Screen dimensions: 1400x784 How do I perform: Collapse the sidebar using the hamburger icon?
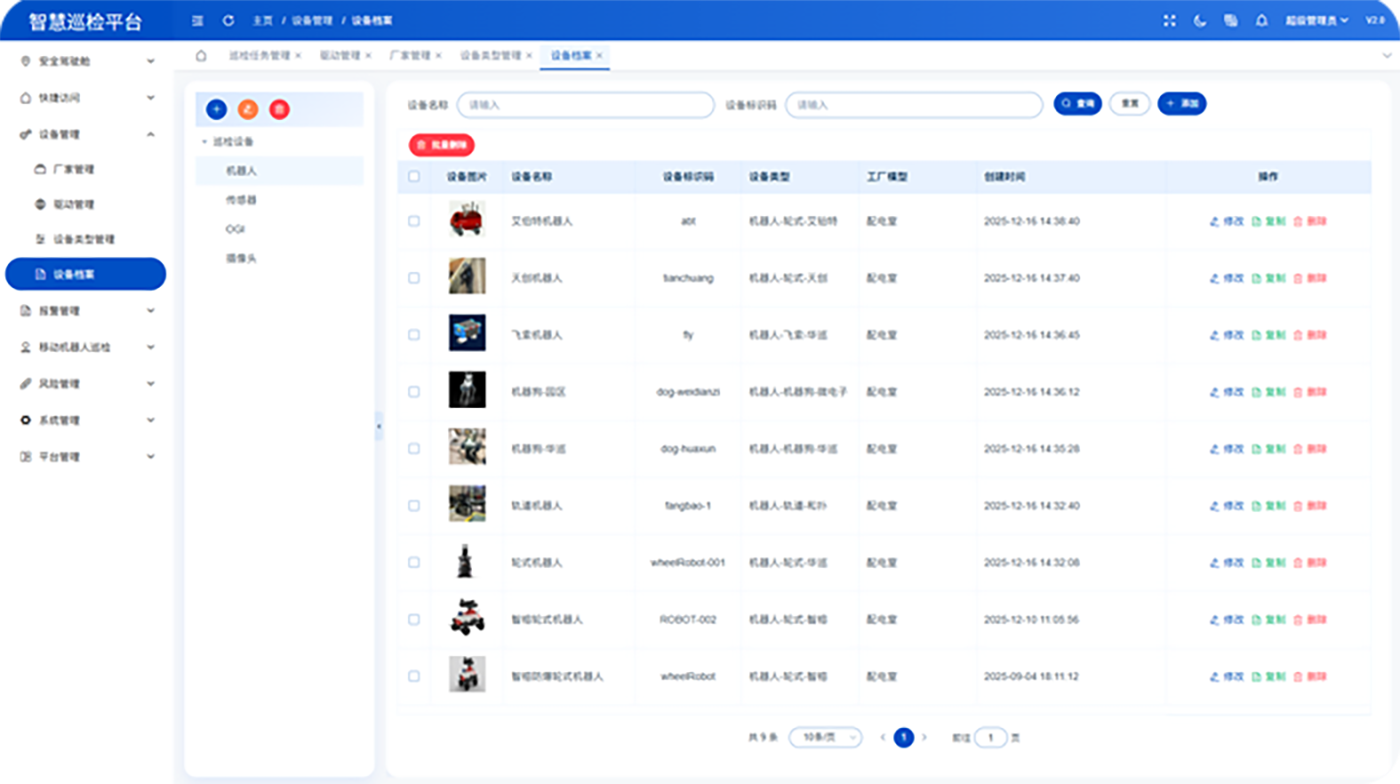pos(198,20)
